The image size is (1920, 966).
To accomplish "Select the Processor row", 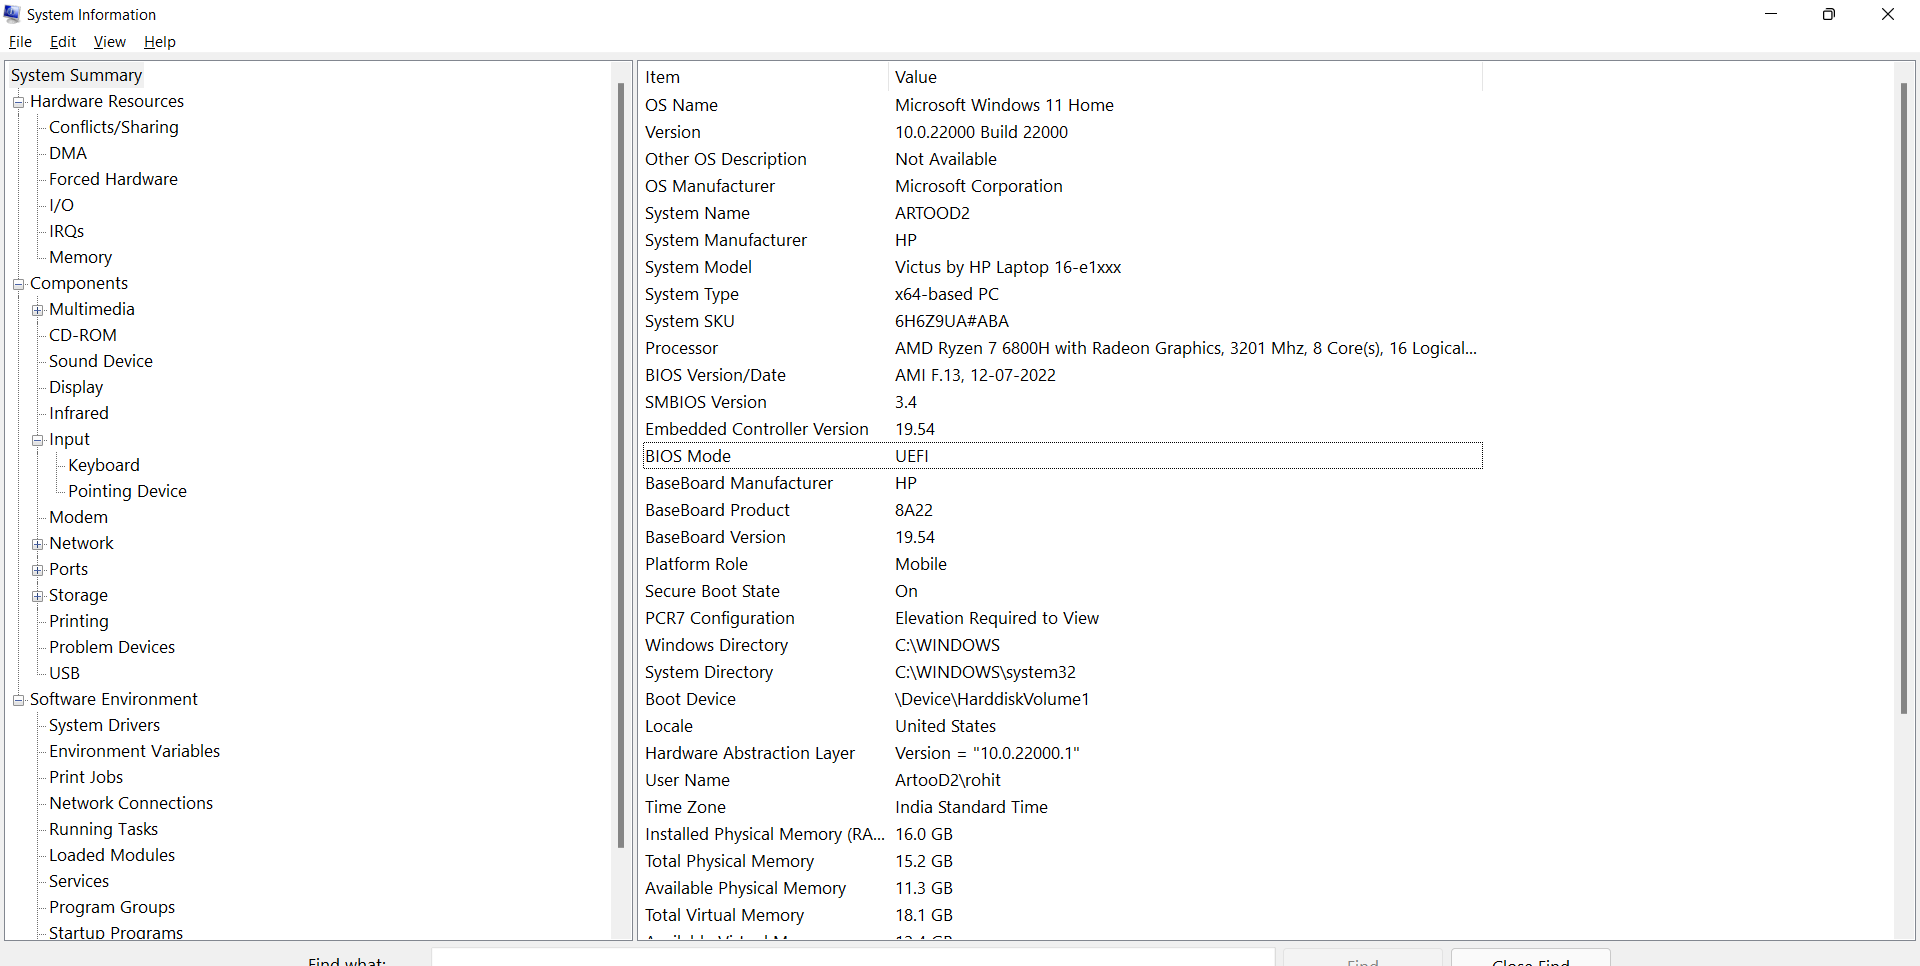I will click(1061, 348).
